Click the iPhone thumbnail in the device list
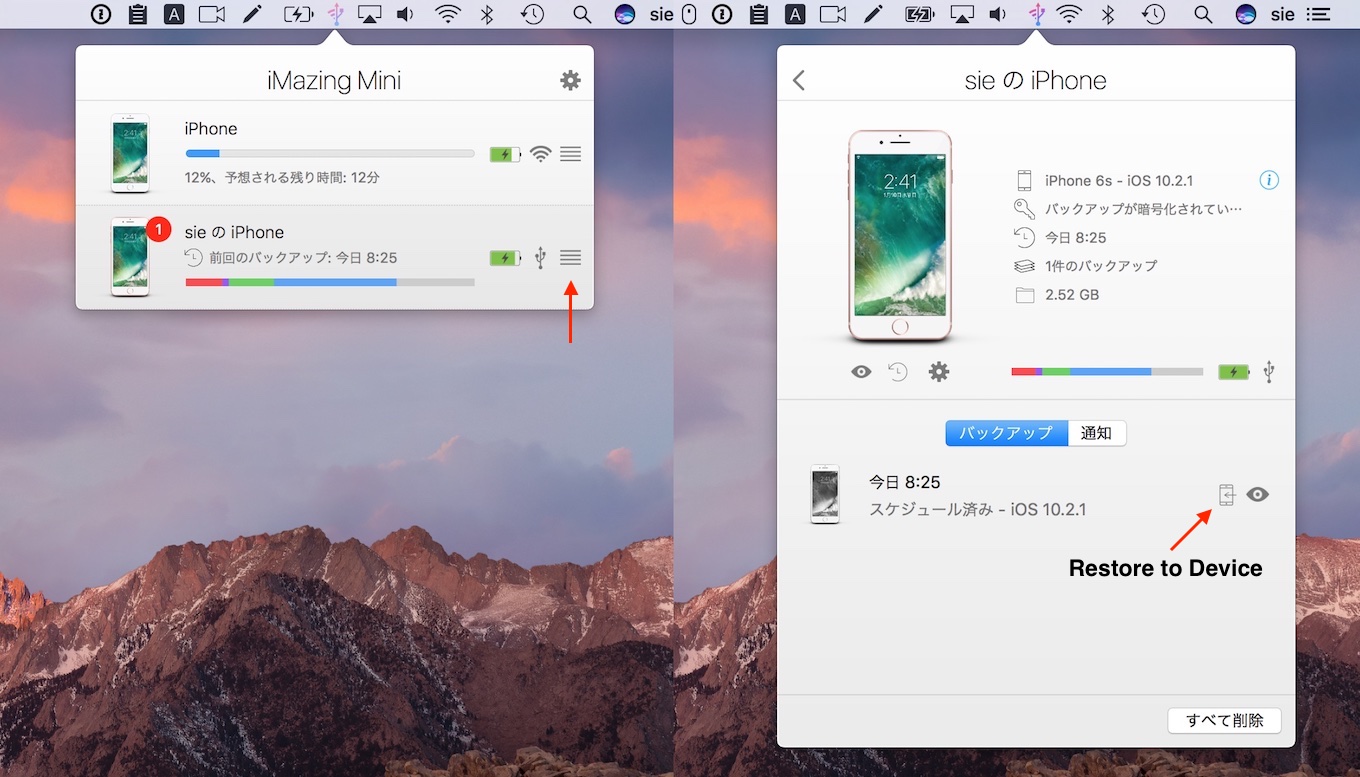Viewport: 1360px width, 777px height. [x=129, y=154]
